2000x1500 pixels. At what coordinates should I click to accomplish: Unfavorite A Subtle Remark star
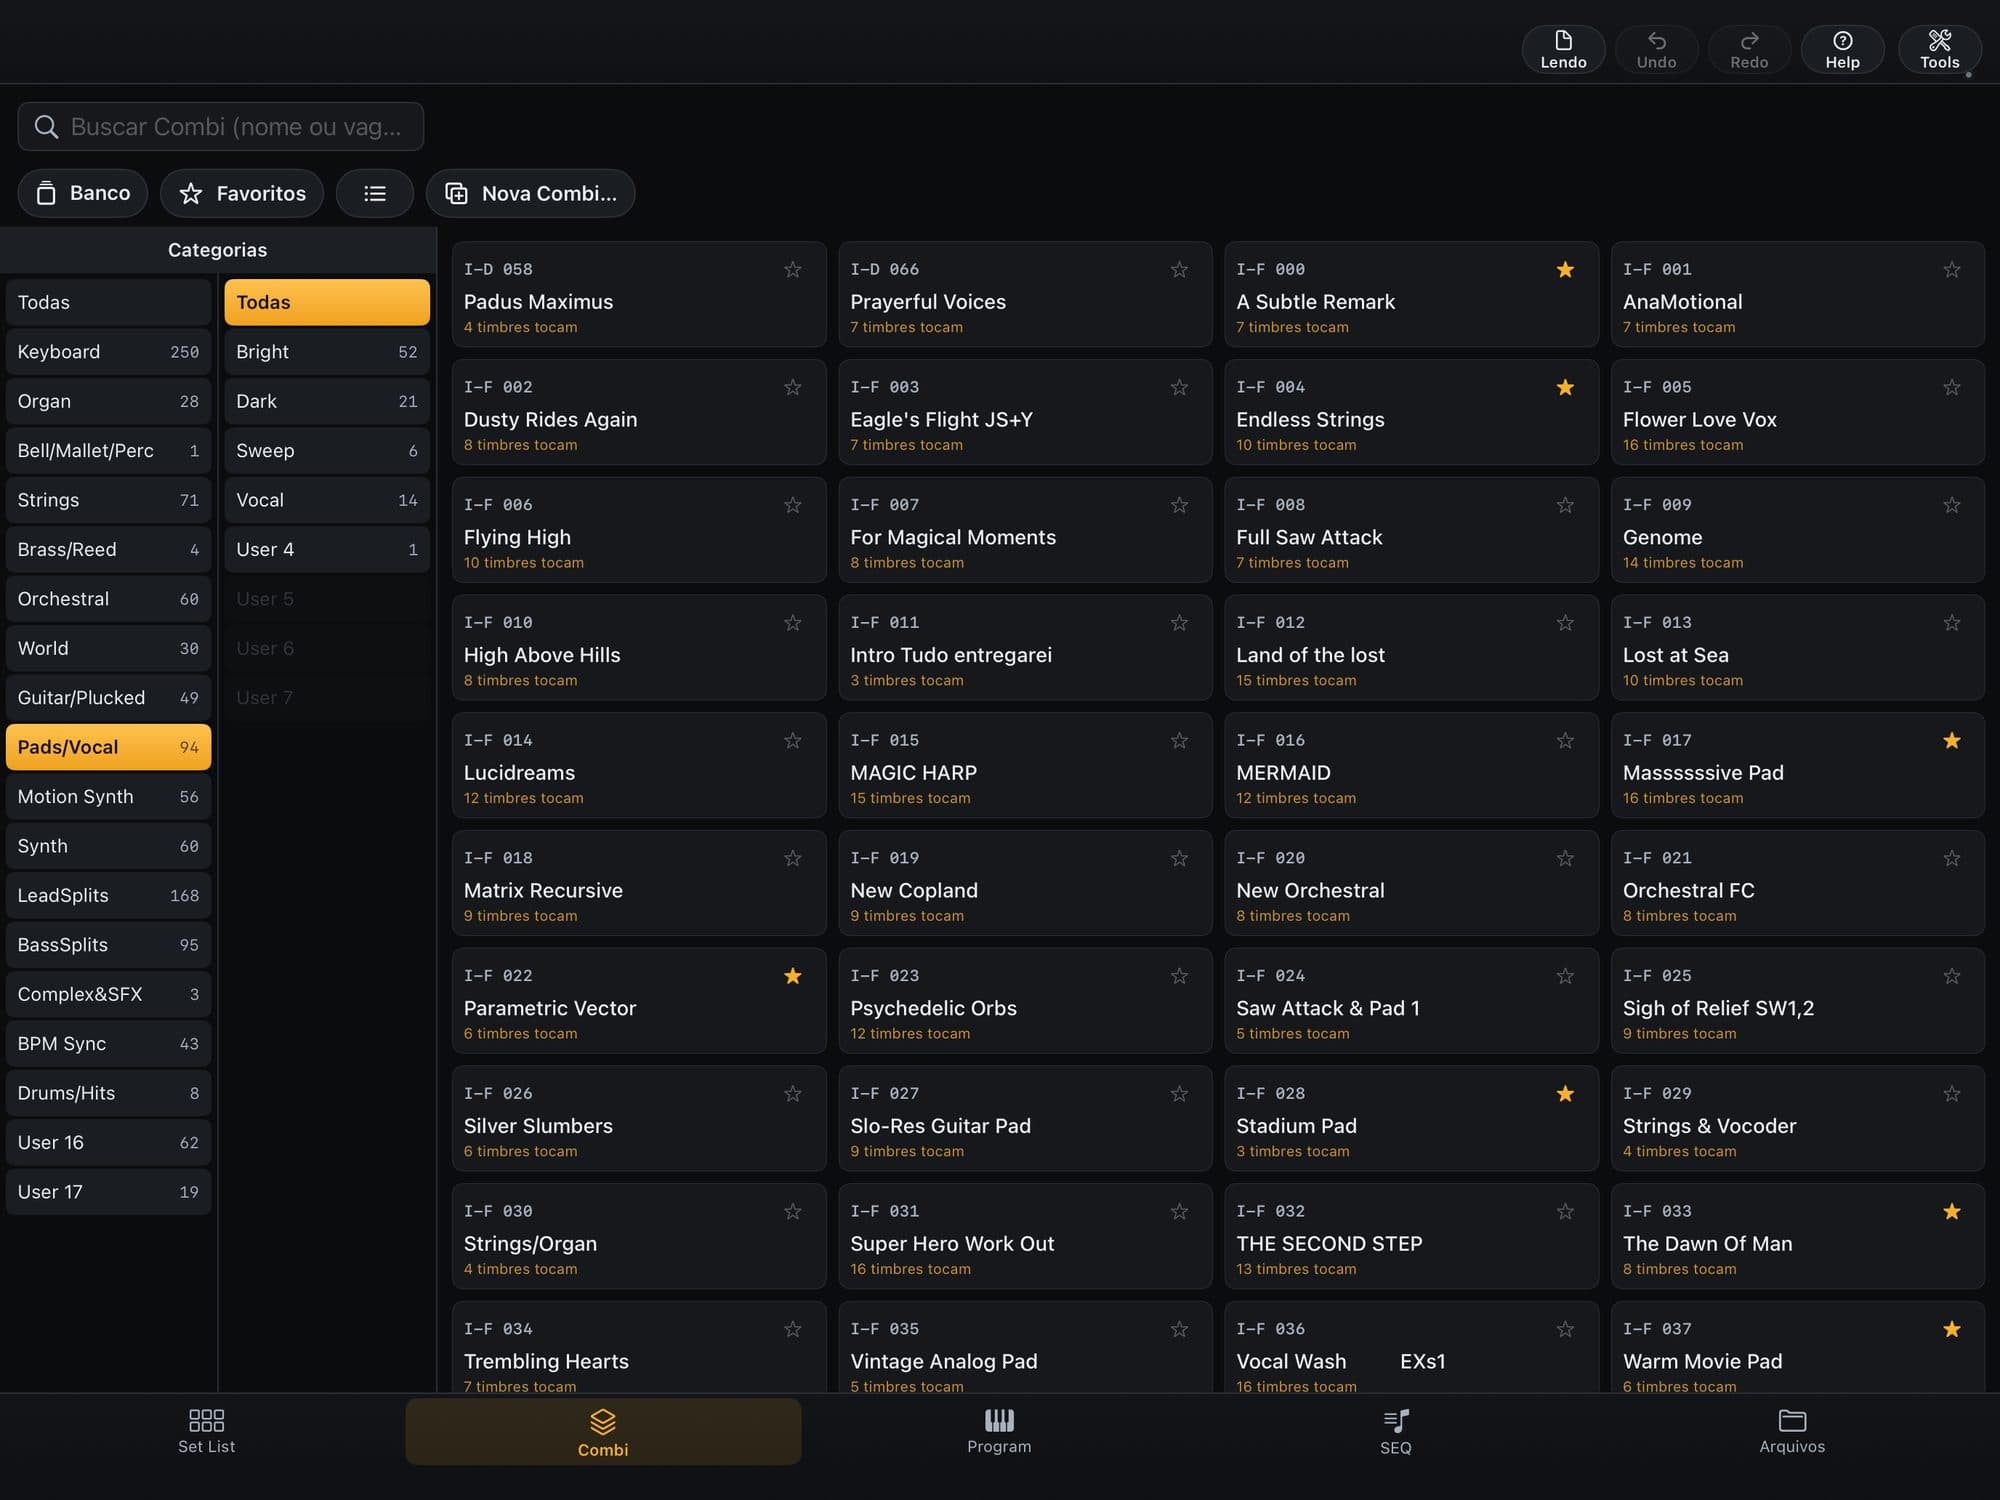tap(1565, 270)
